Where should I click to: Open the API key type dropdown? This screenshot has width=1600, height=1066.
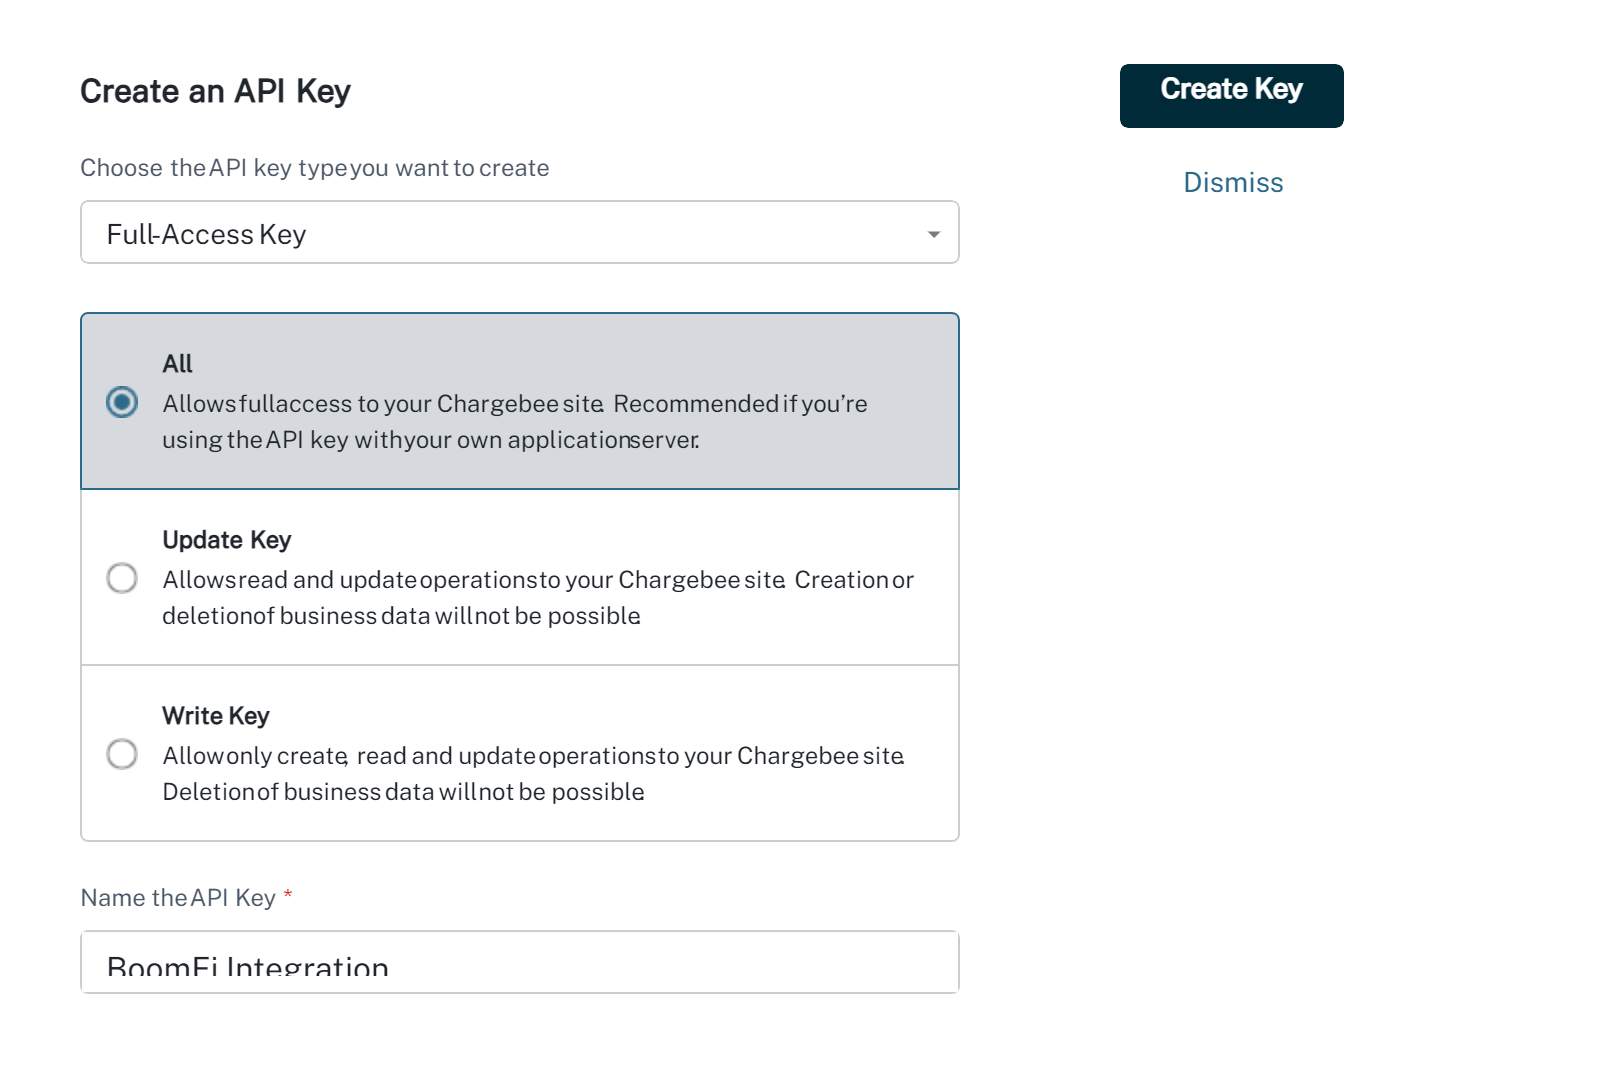[520, 232]
